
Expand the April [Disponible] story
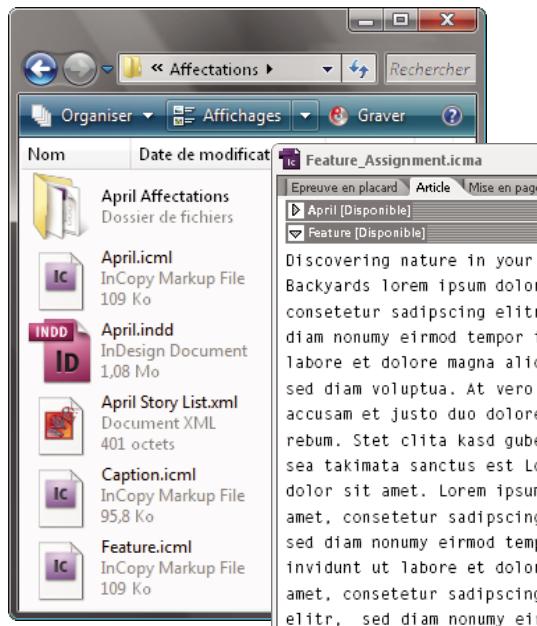(x=295, y=210)
